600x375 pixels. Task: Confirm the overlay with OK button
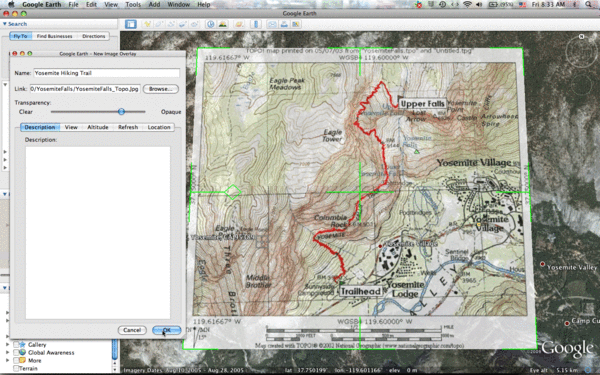(166, 330)
